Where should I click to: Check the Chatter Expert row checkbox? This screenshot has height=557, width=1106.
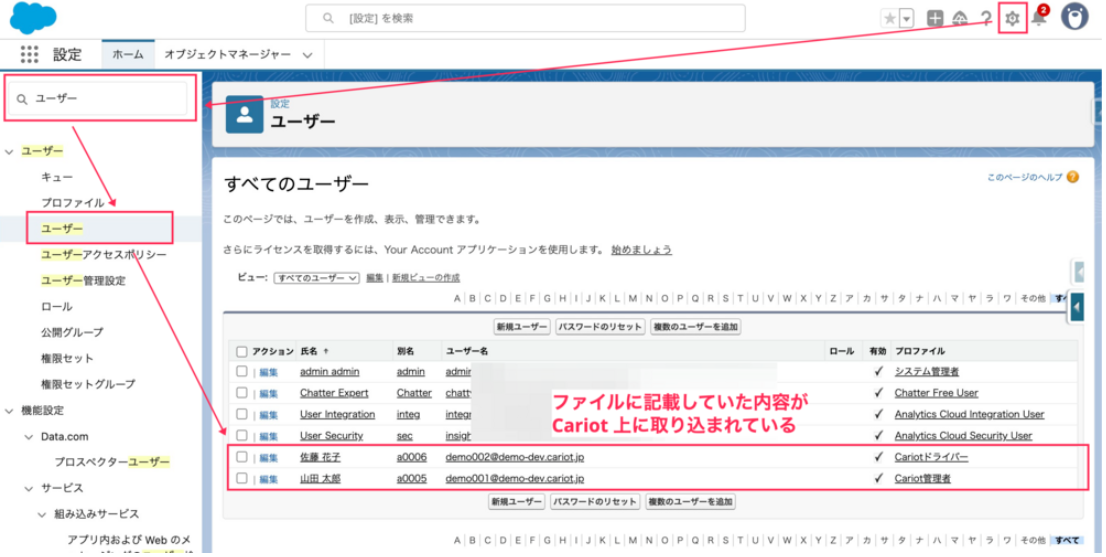242,392
